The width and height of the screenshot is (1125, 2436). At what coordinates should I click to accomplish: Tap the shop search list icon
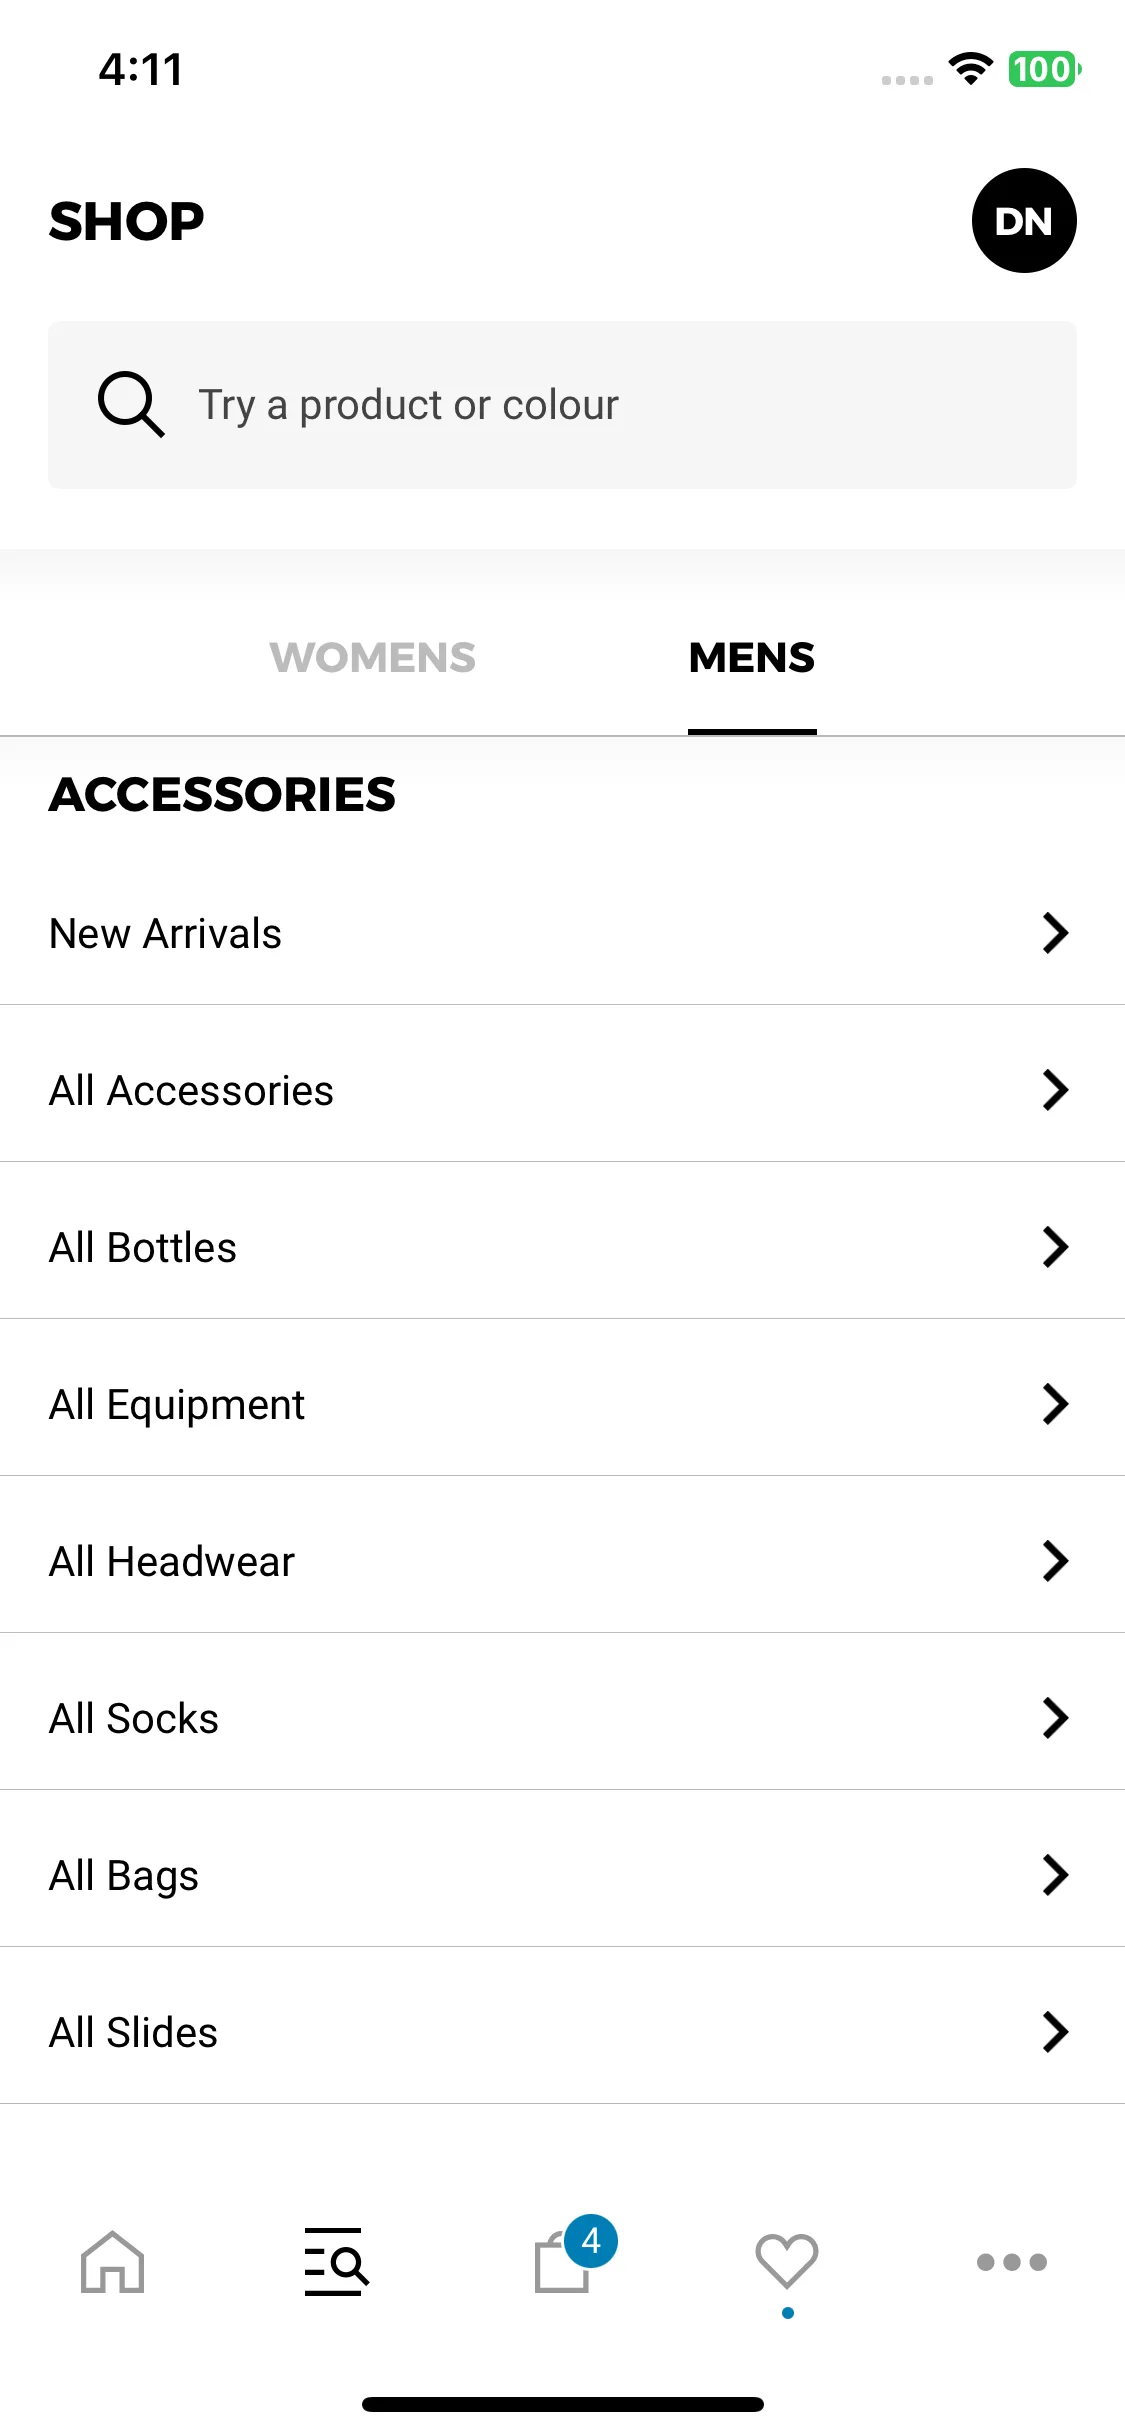(337, 2262)
